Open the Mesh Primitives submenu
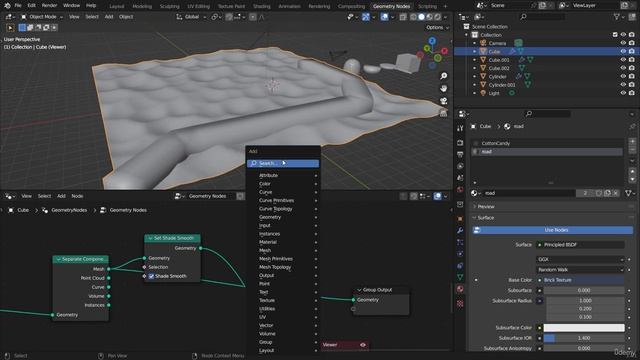Image resolution: width=640 pixels, height=360 pixels. (283, 259)
